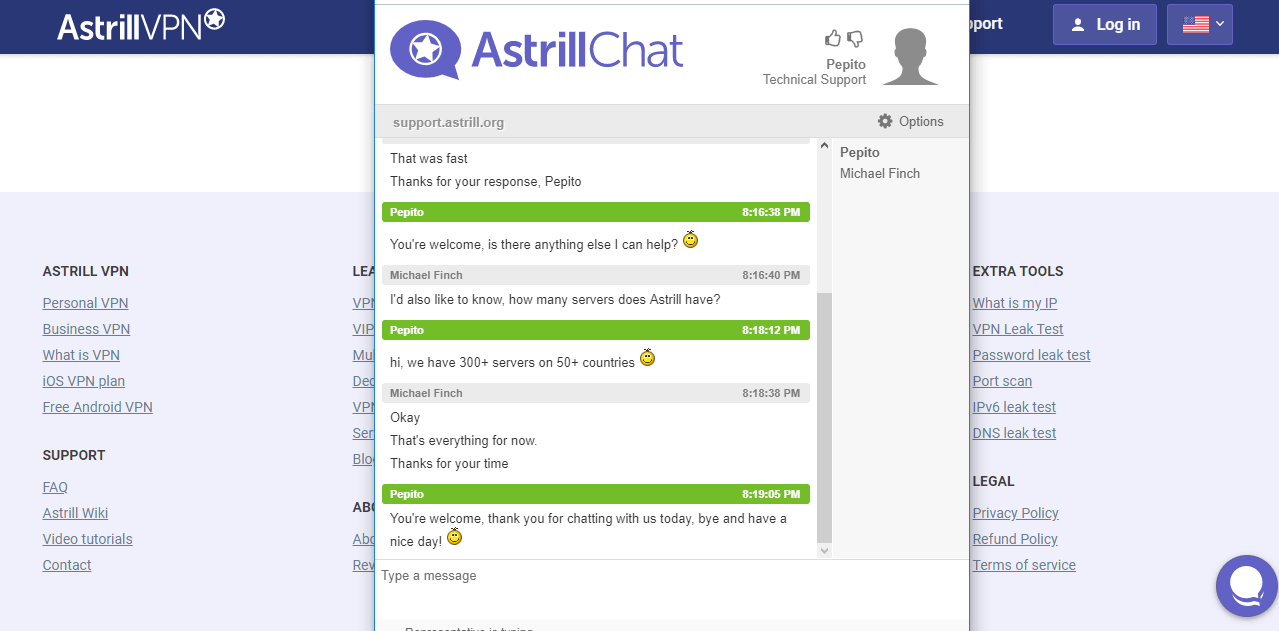Click the support.astrill.org address text

pos(448,122)
